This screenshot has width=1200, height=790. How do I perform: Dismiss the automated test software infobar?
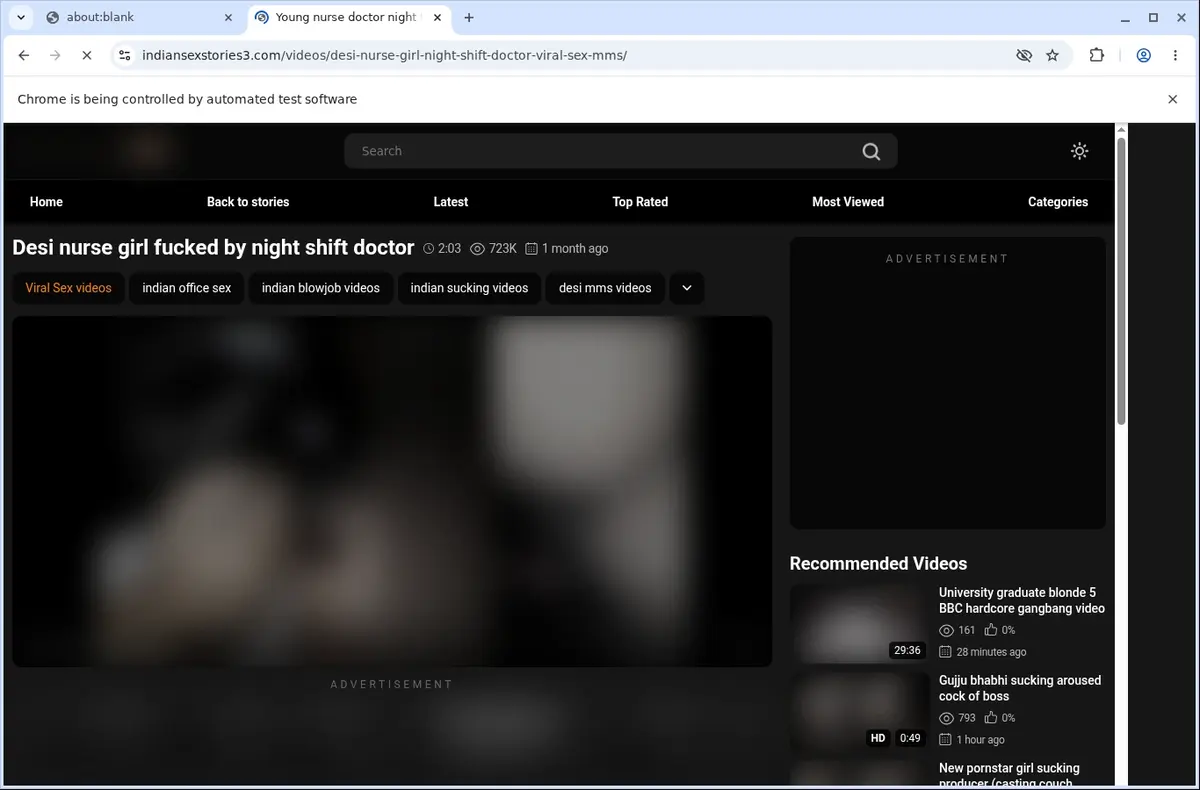(1172, 99)
